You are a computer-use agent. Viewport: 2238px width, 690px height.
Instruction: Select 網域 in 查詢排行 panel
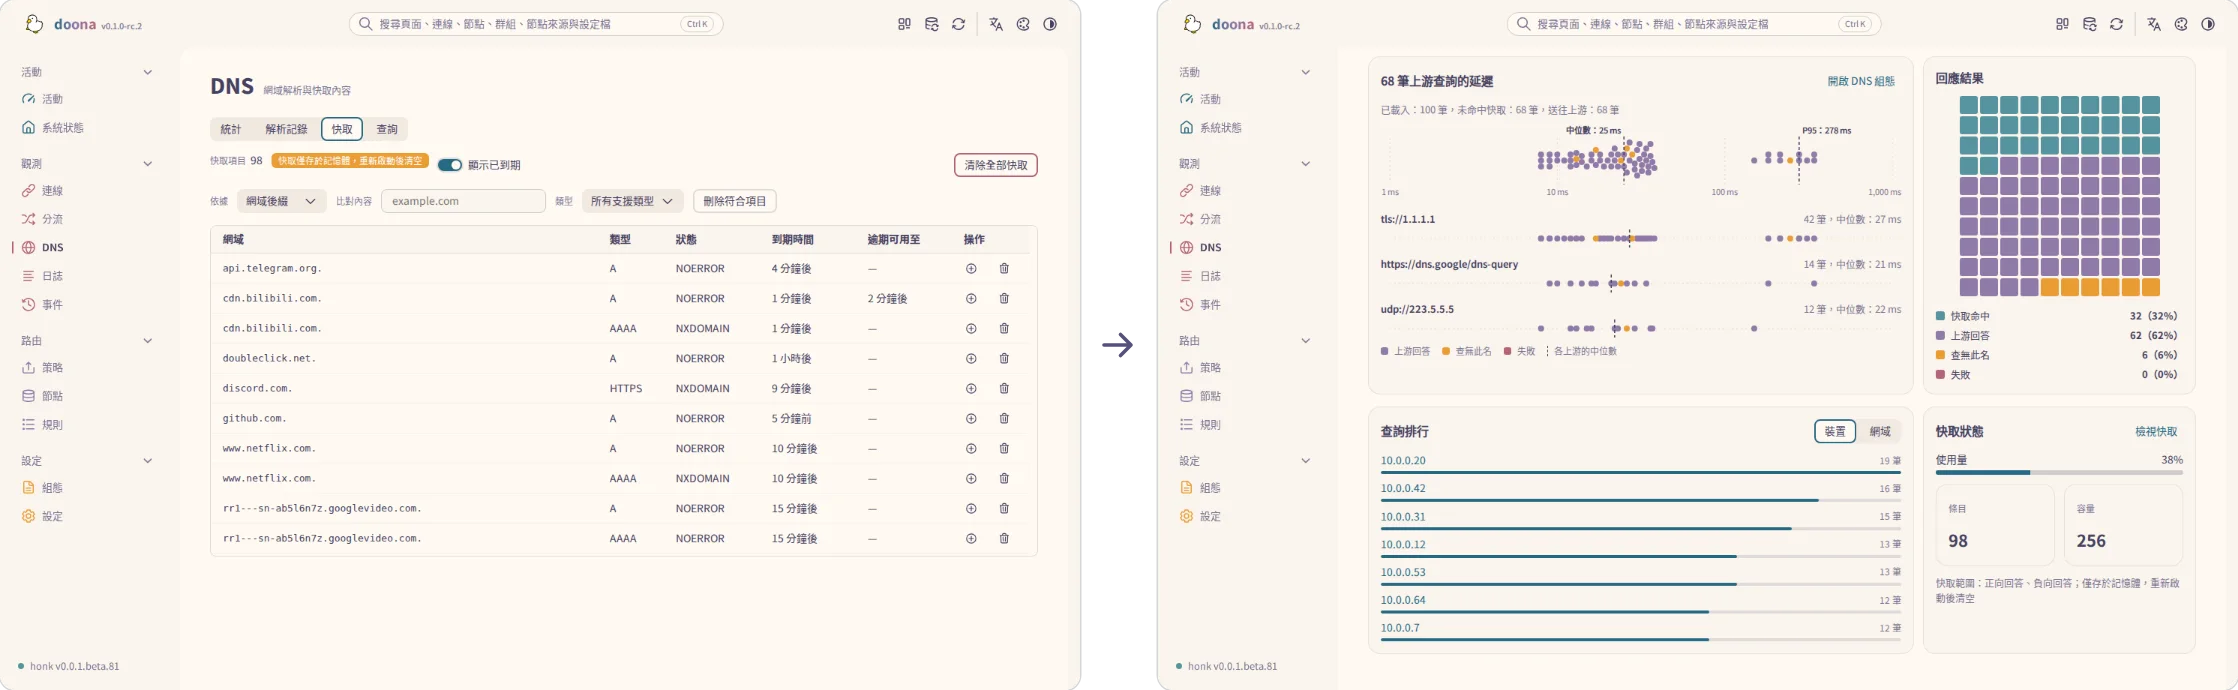(x=1880, y=431)
